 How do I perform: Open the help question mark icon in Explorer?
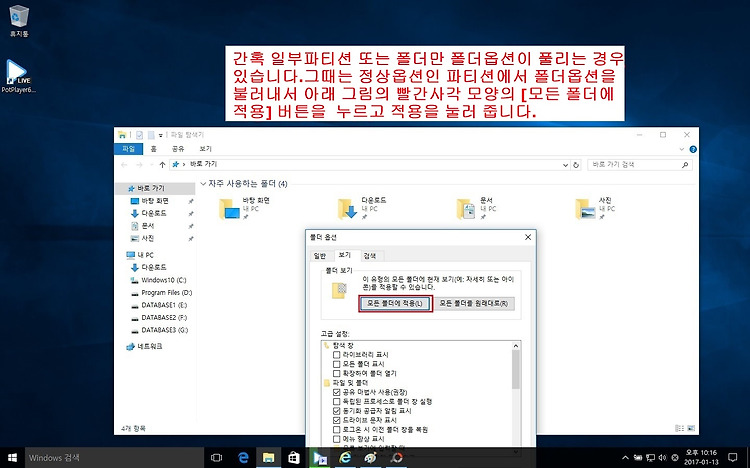click(x=693, y=149)
